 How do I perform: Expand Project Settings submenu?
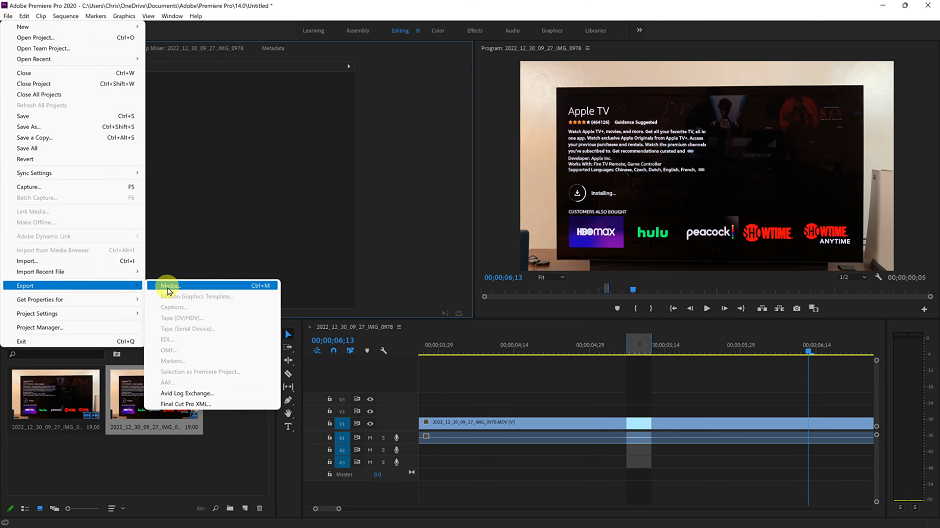[x=72, y=313]
